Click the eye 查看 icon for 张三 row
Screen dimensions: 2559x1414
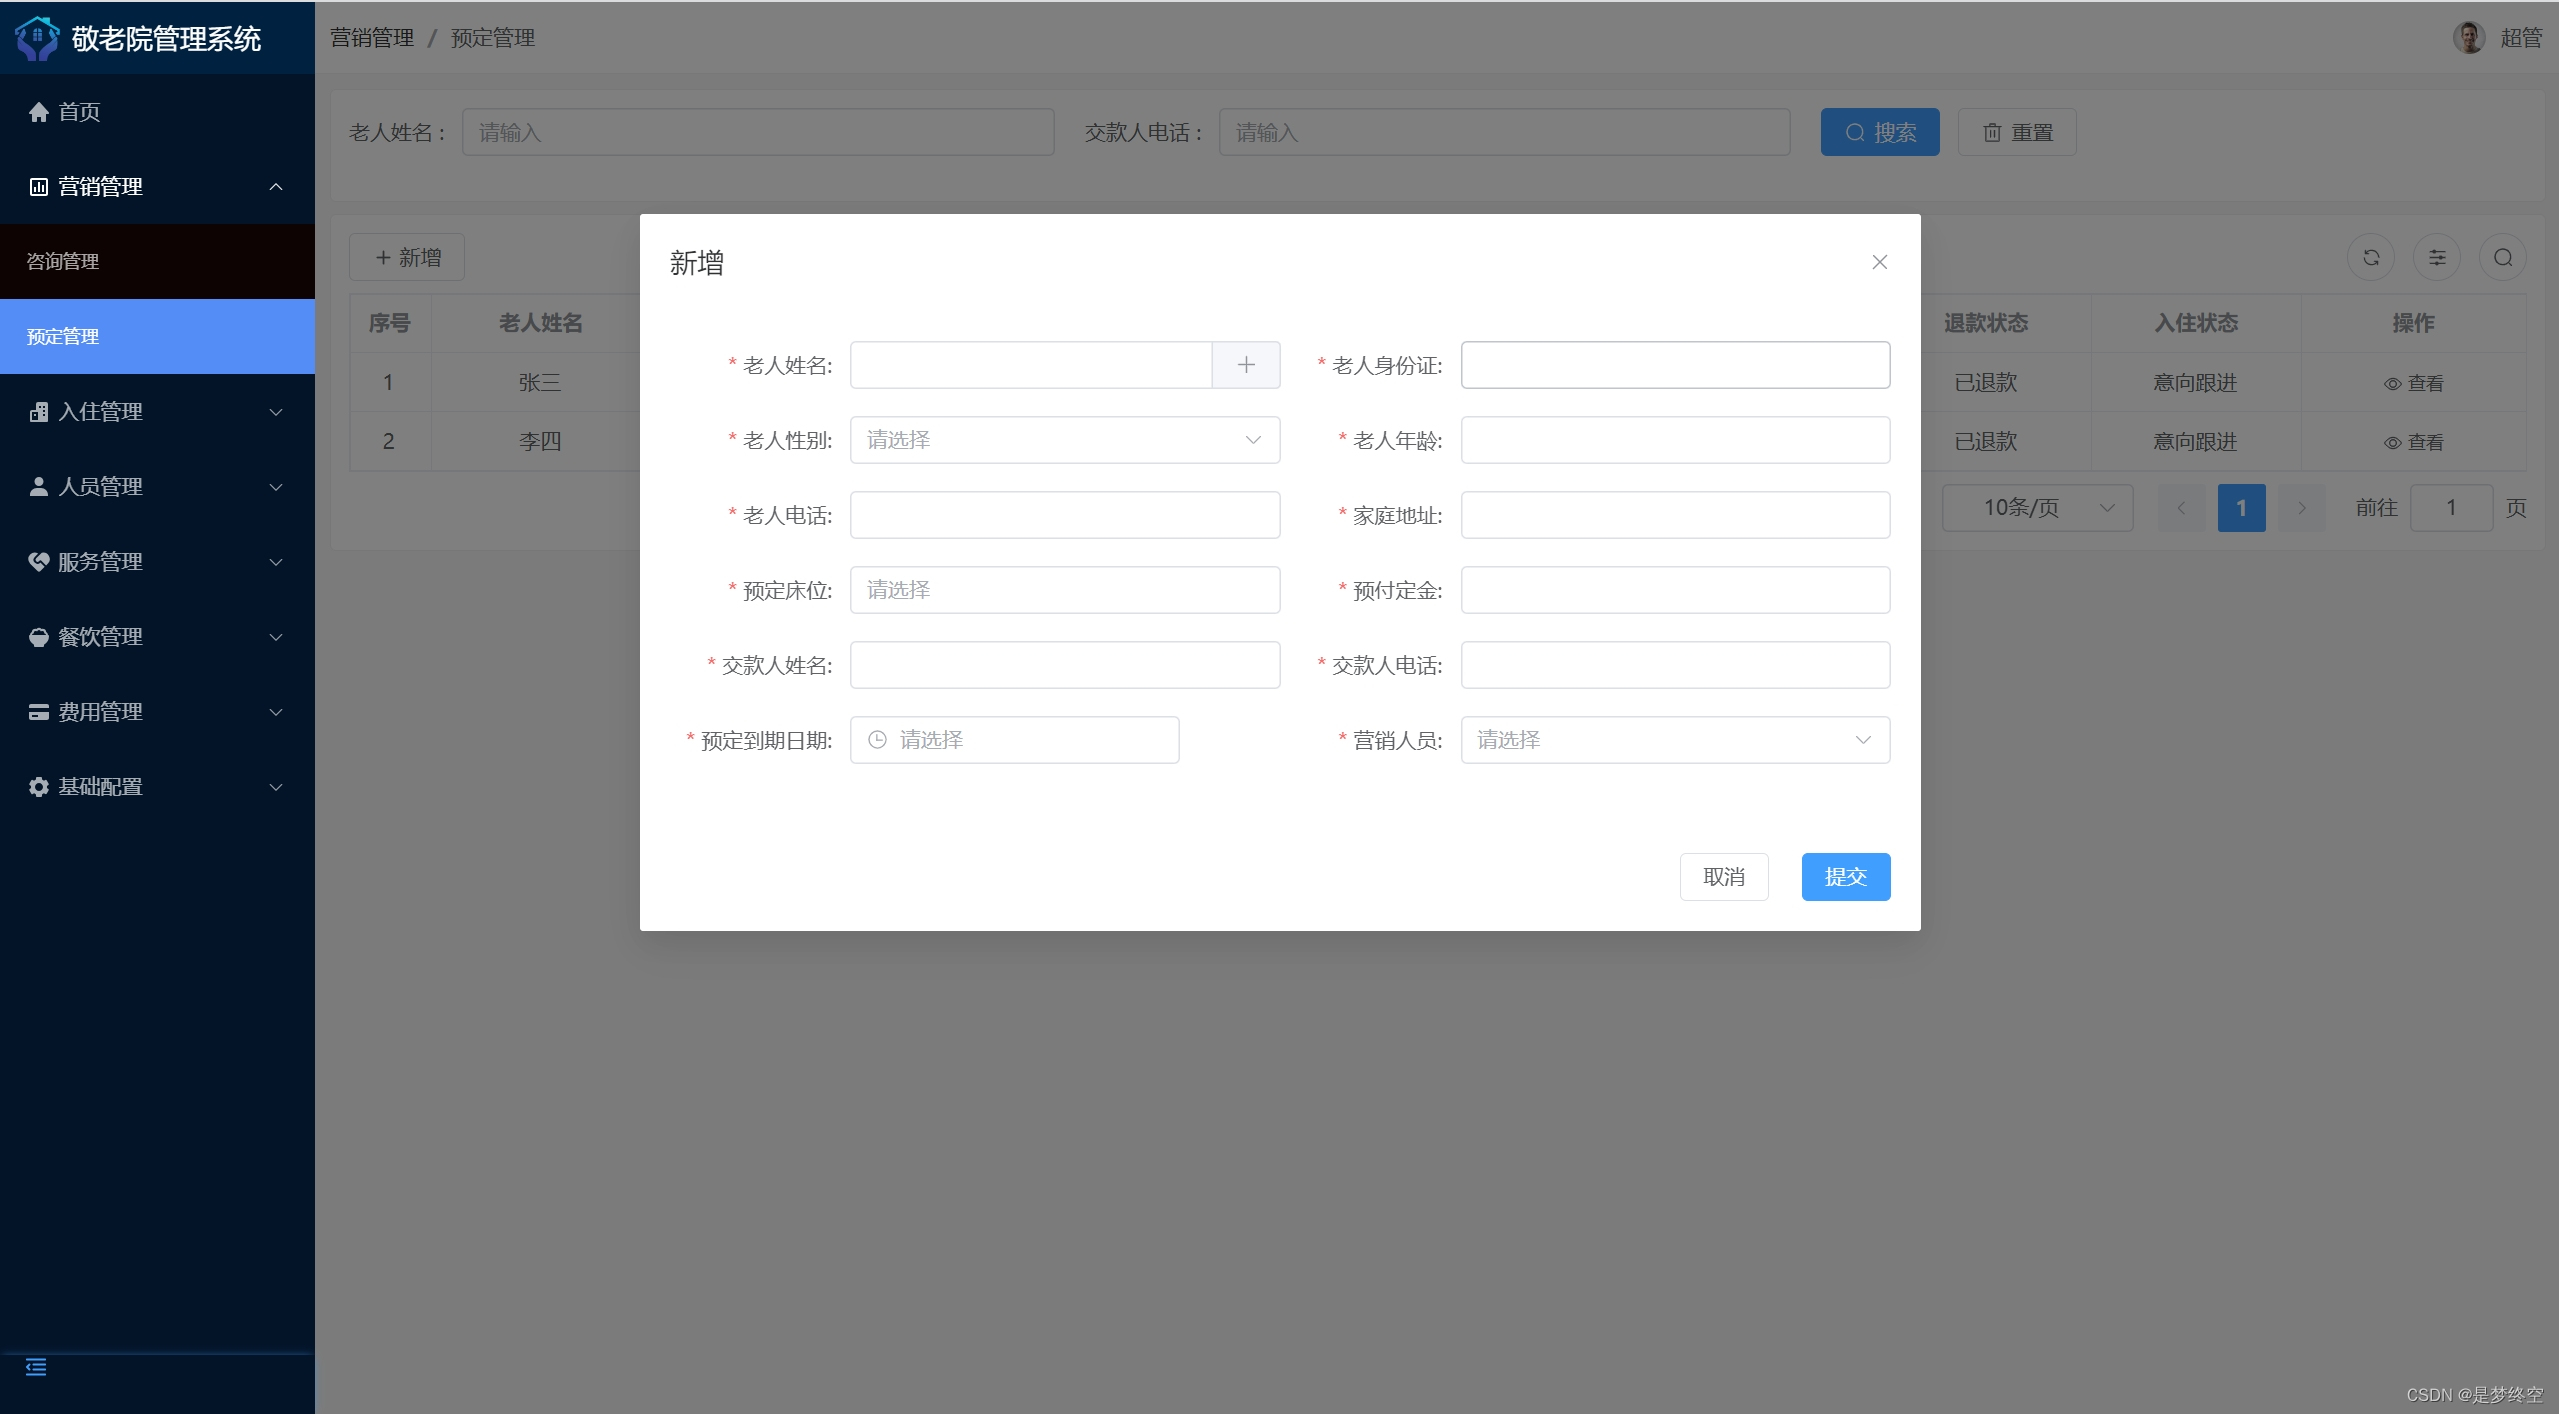pyautogui.click(x=2392, y=384)
